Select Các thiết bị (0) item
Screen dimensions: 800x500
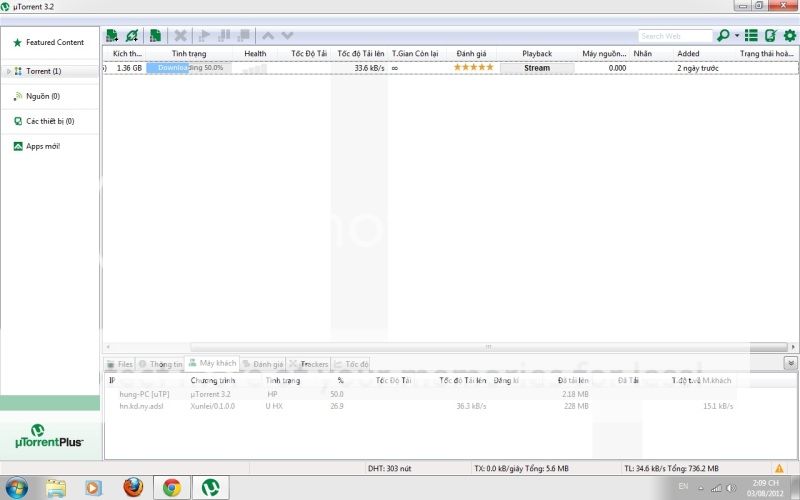click(x=49, y=121)
